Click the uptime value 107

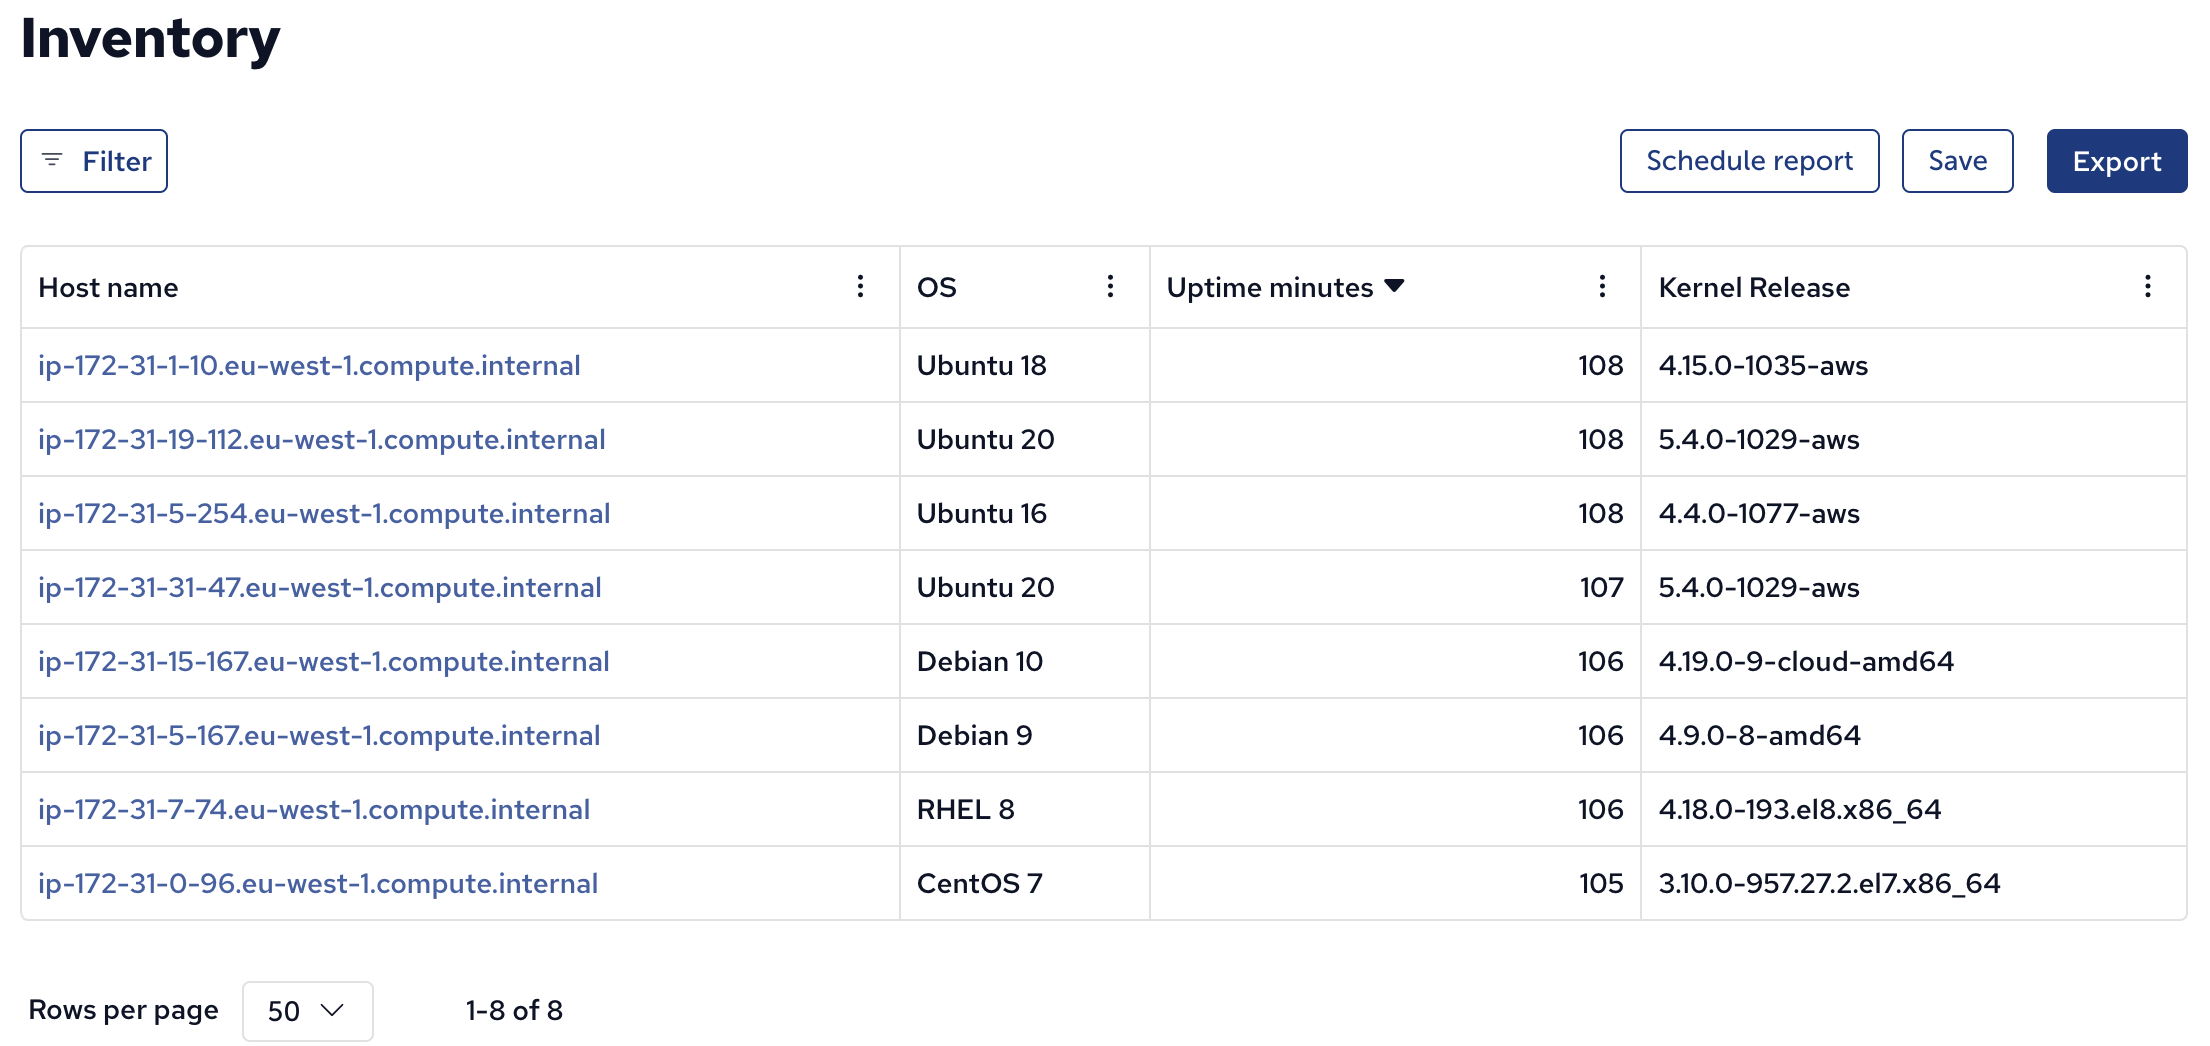point(1601,588)
